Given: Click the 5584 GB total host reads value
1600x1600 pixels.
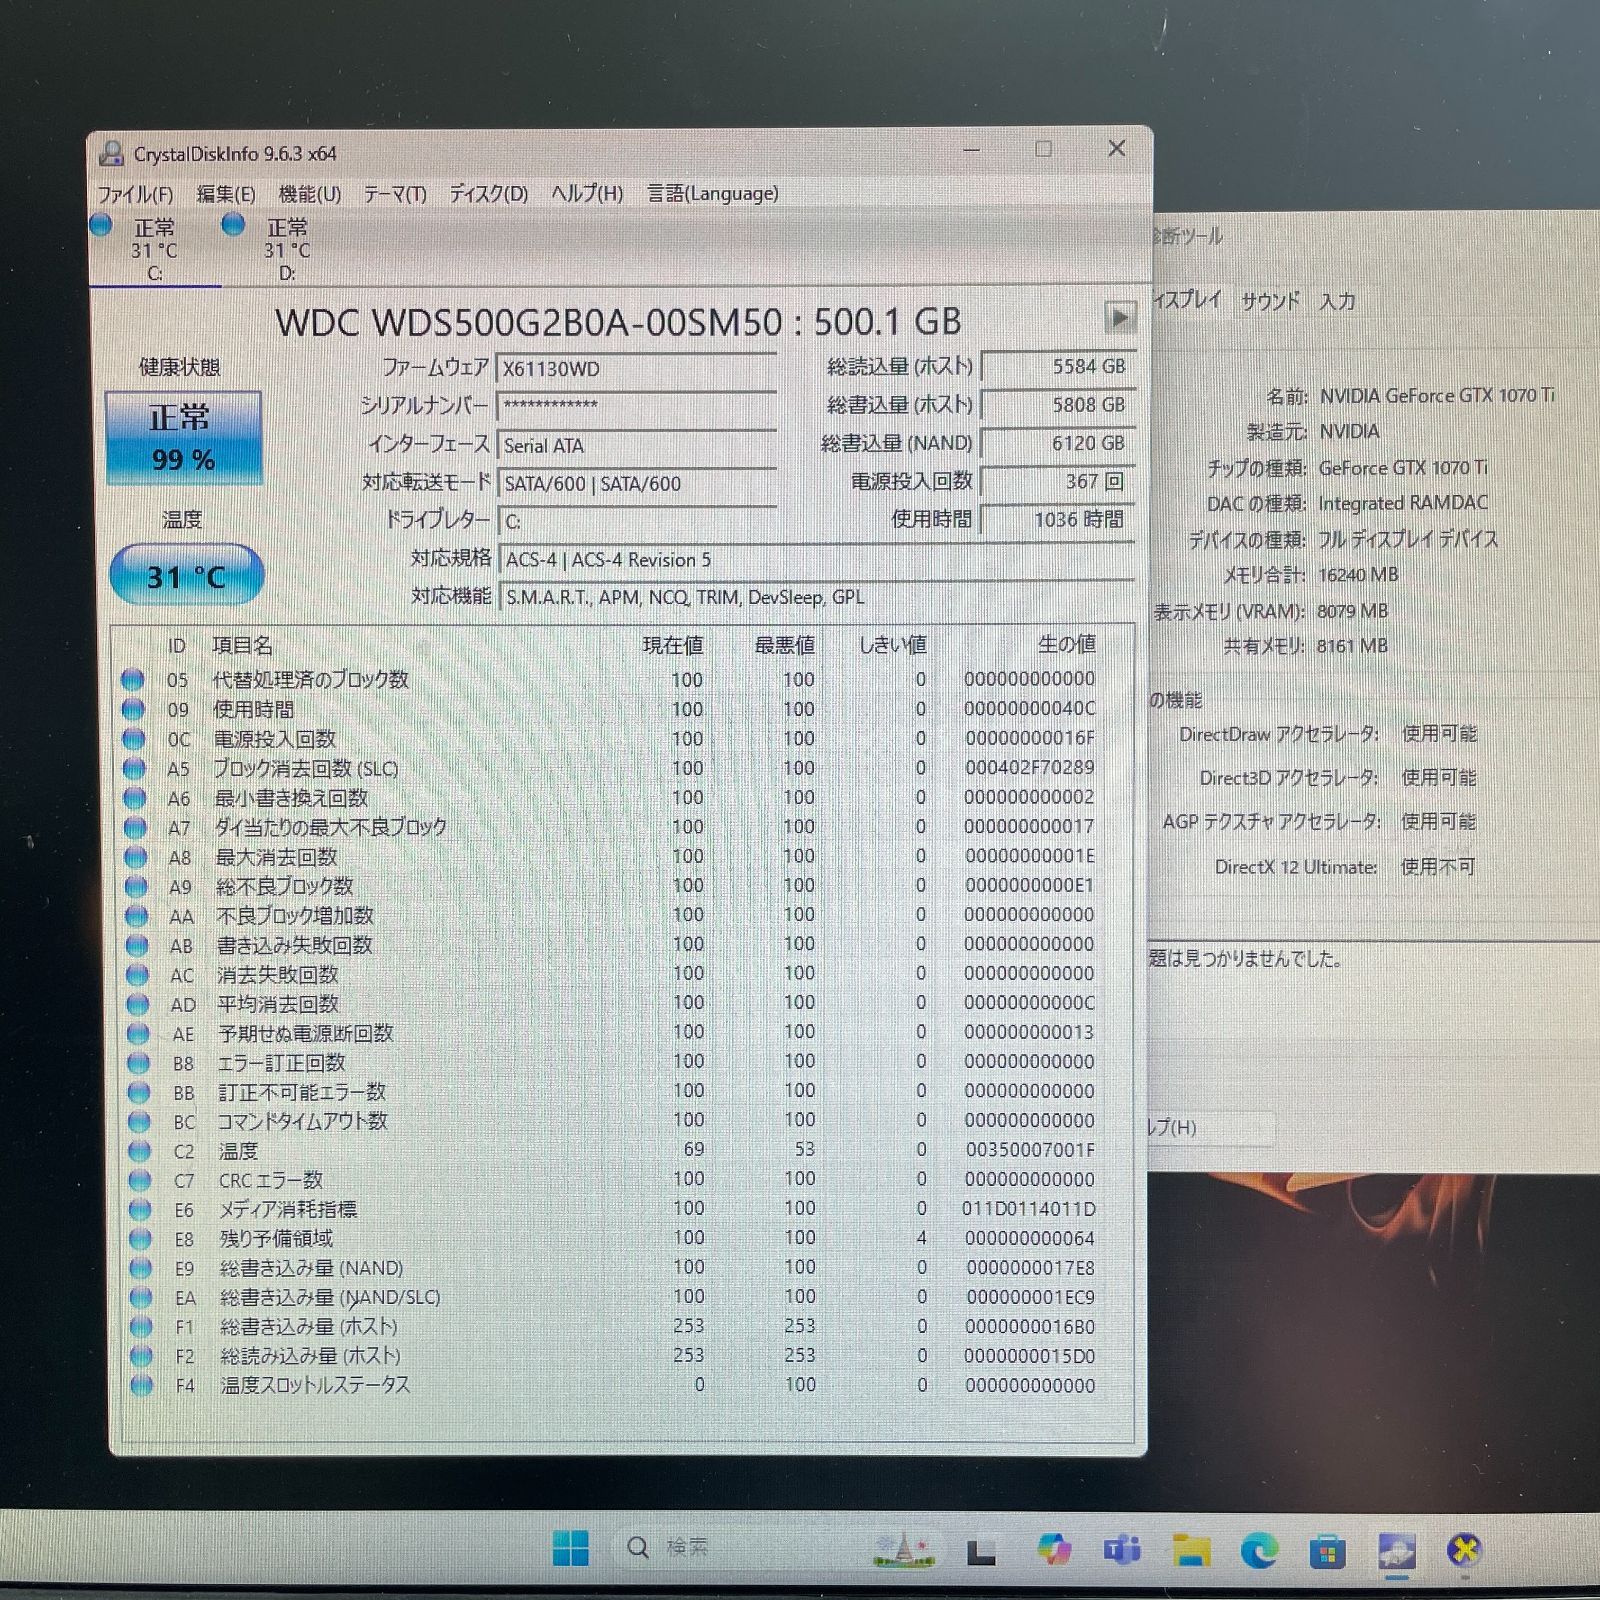Looking at the screenshot, I should coord(1057,367).
